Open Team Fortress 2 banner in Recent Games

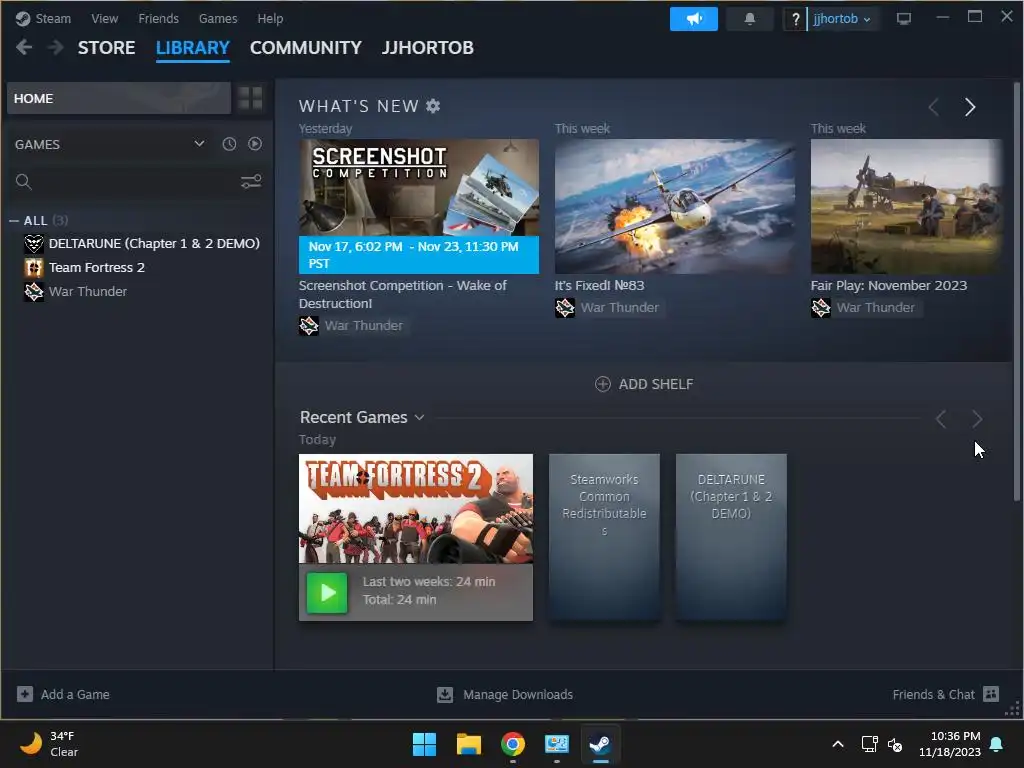point(415,509)
